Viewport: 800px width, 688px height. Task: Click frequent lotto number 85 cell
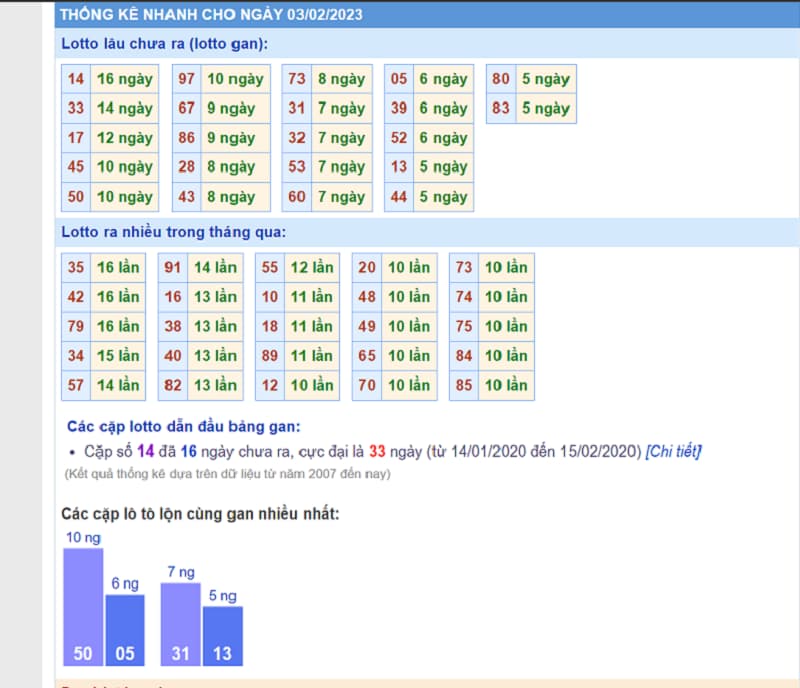[x=464, y=385]
